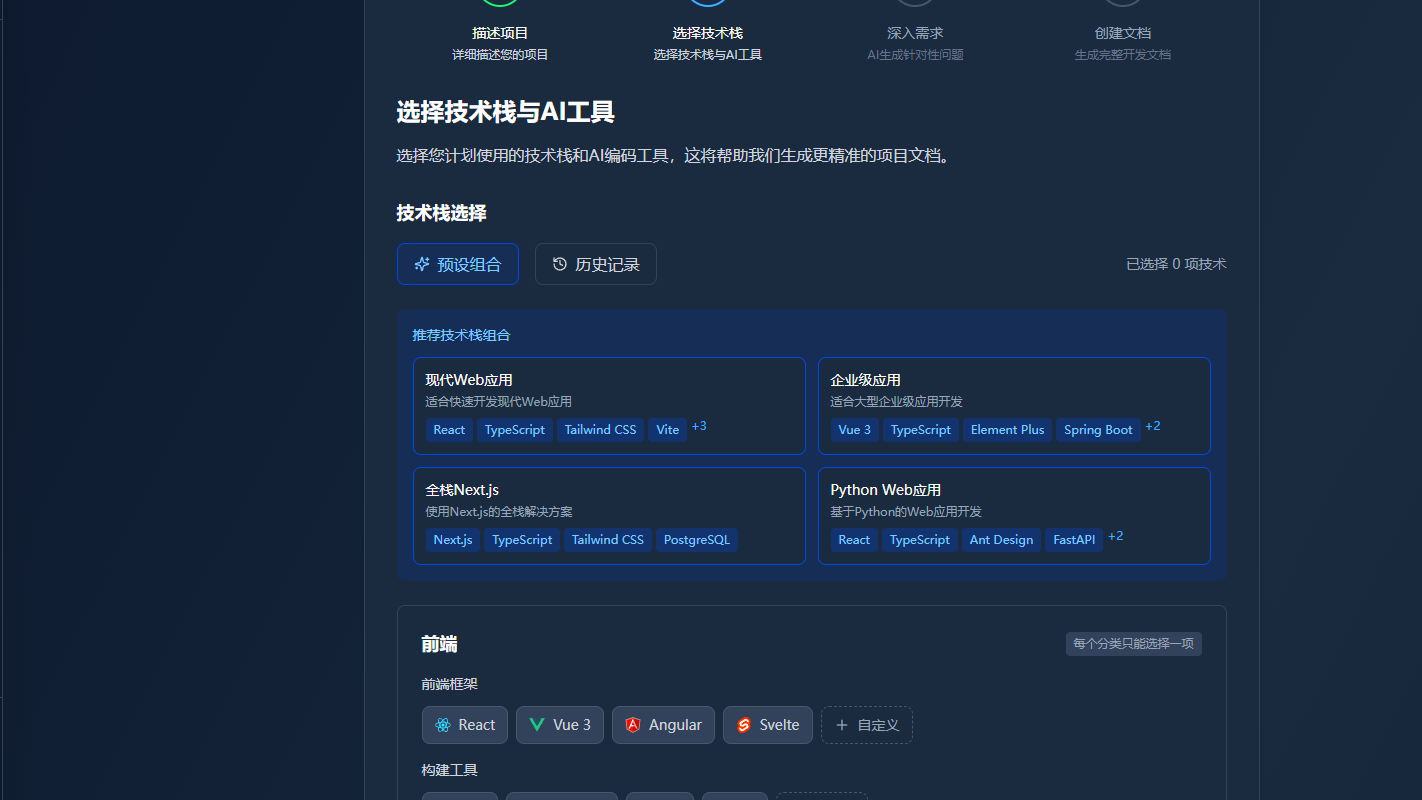Click the 每个分类只能选择一项 badge
Viewport: 1422px width, 800px height.
point(1134,644)
